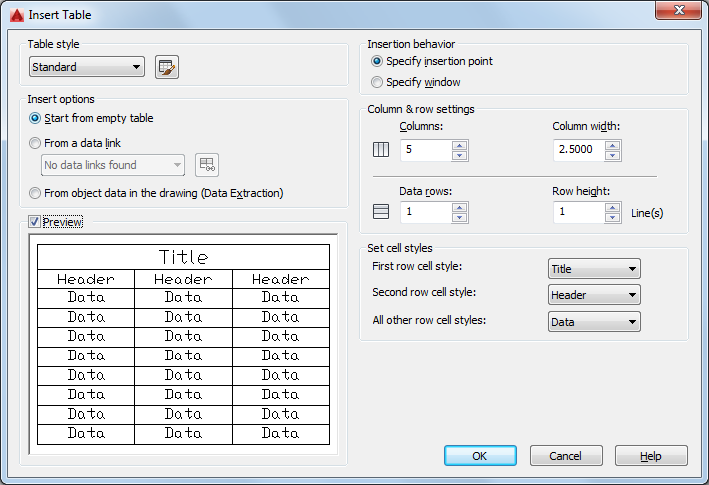Click inside the Column width field
709x485 pixels.
[x=579, y=150]
